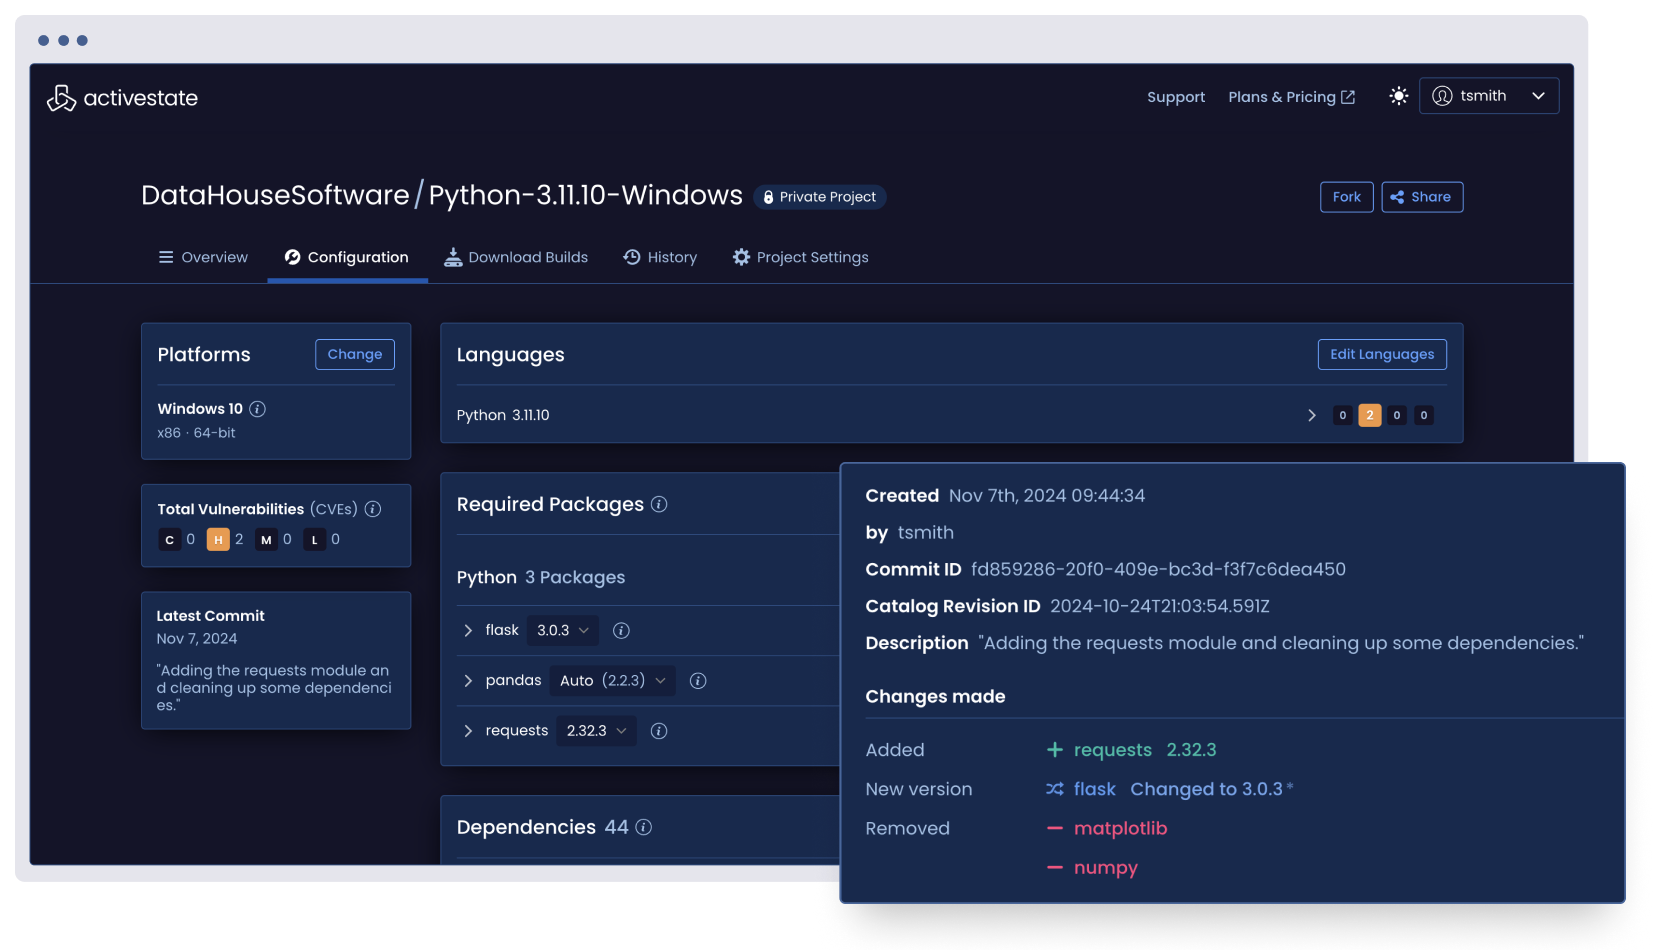Click the lock icon on Private Project badge
1670x950 pixels.
pyautogui.click(x=767, y=197)
